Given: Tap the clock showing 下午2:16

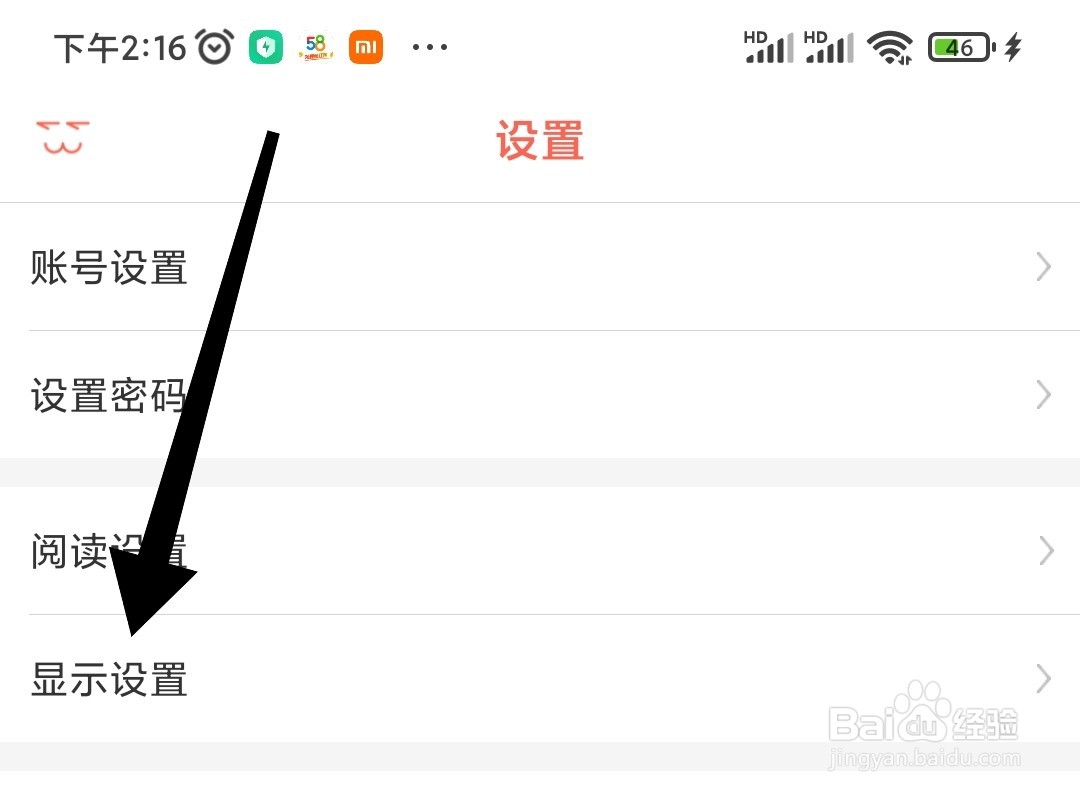Looking at the screenshot, I should pyautogui.click(x=120, y=48).
